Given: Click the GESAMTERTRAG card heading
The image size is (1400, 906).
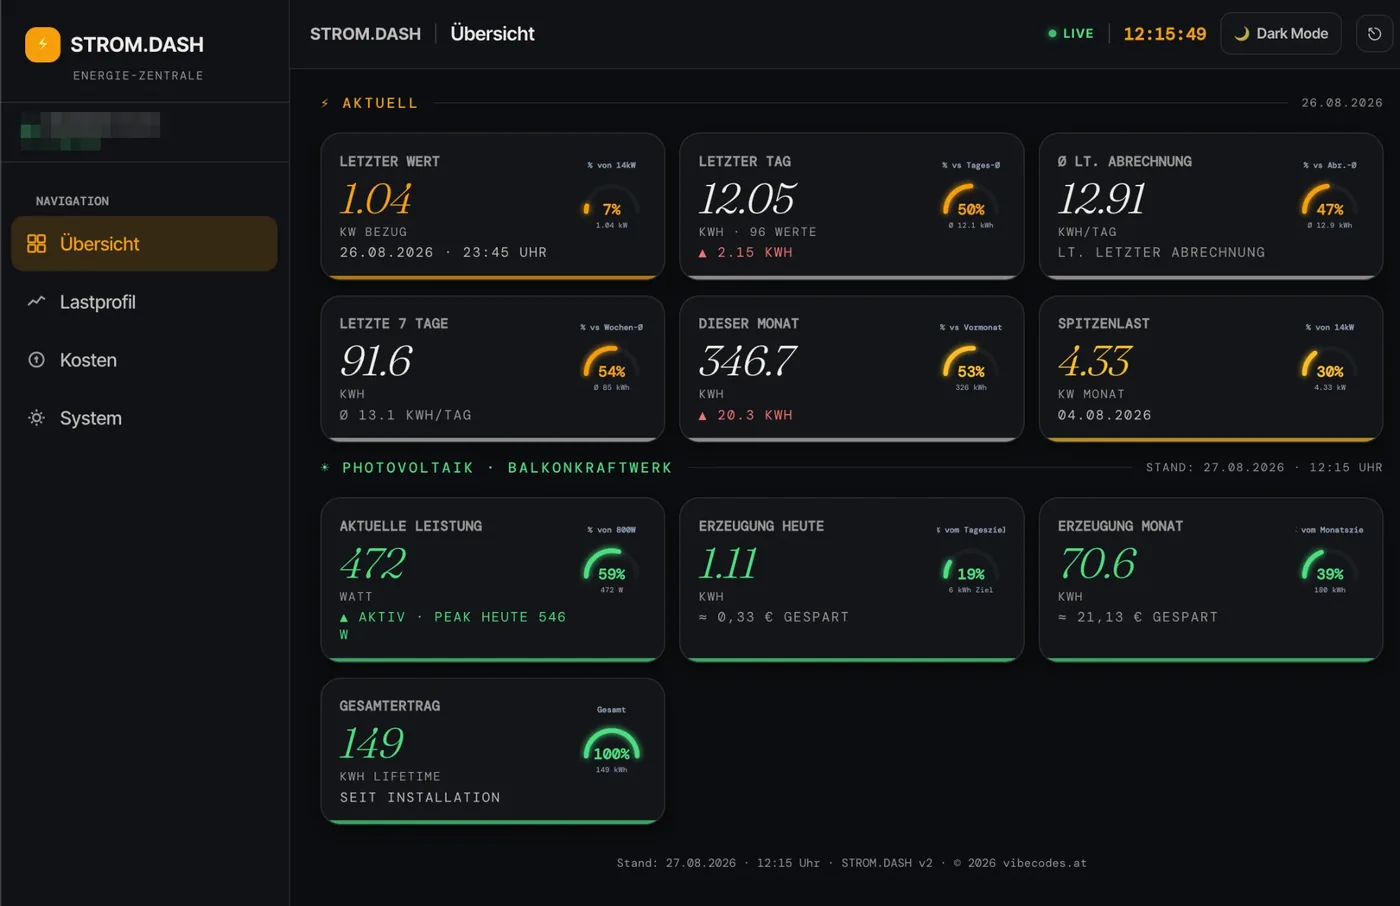Looking at the screenshot, I should click(389, 706).
